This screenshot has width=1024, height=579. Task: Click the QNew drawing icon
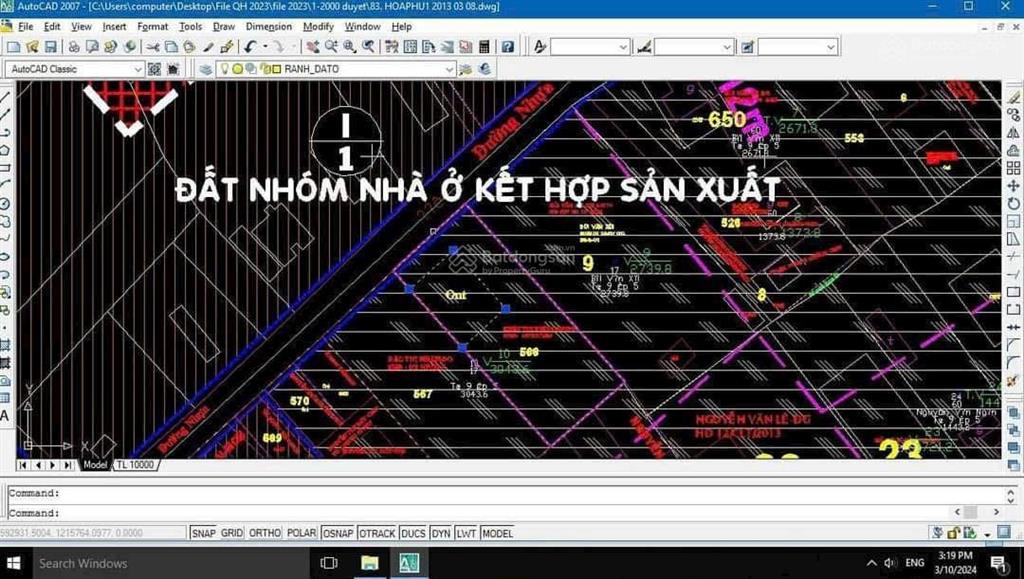pos(13,47)
